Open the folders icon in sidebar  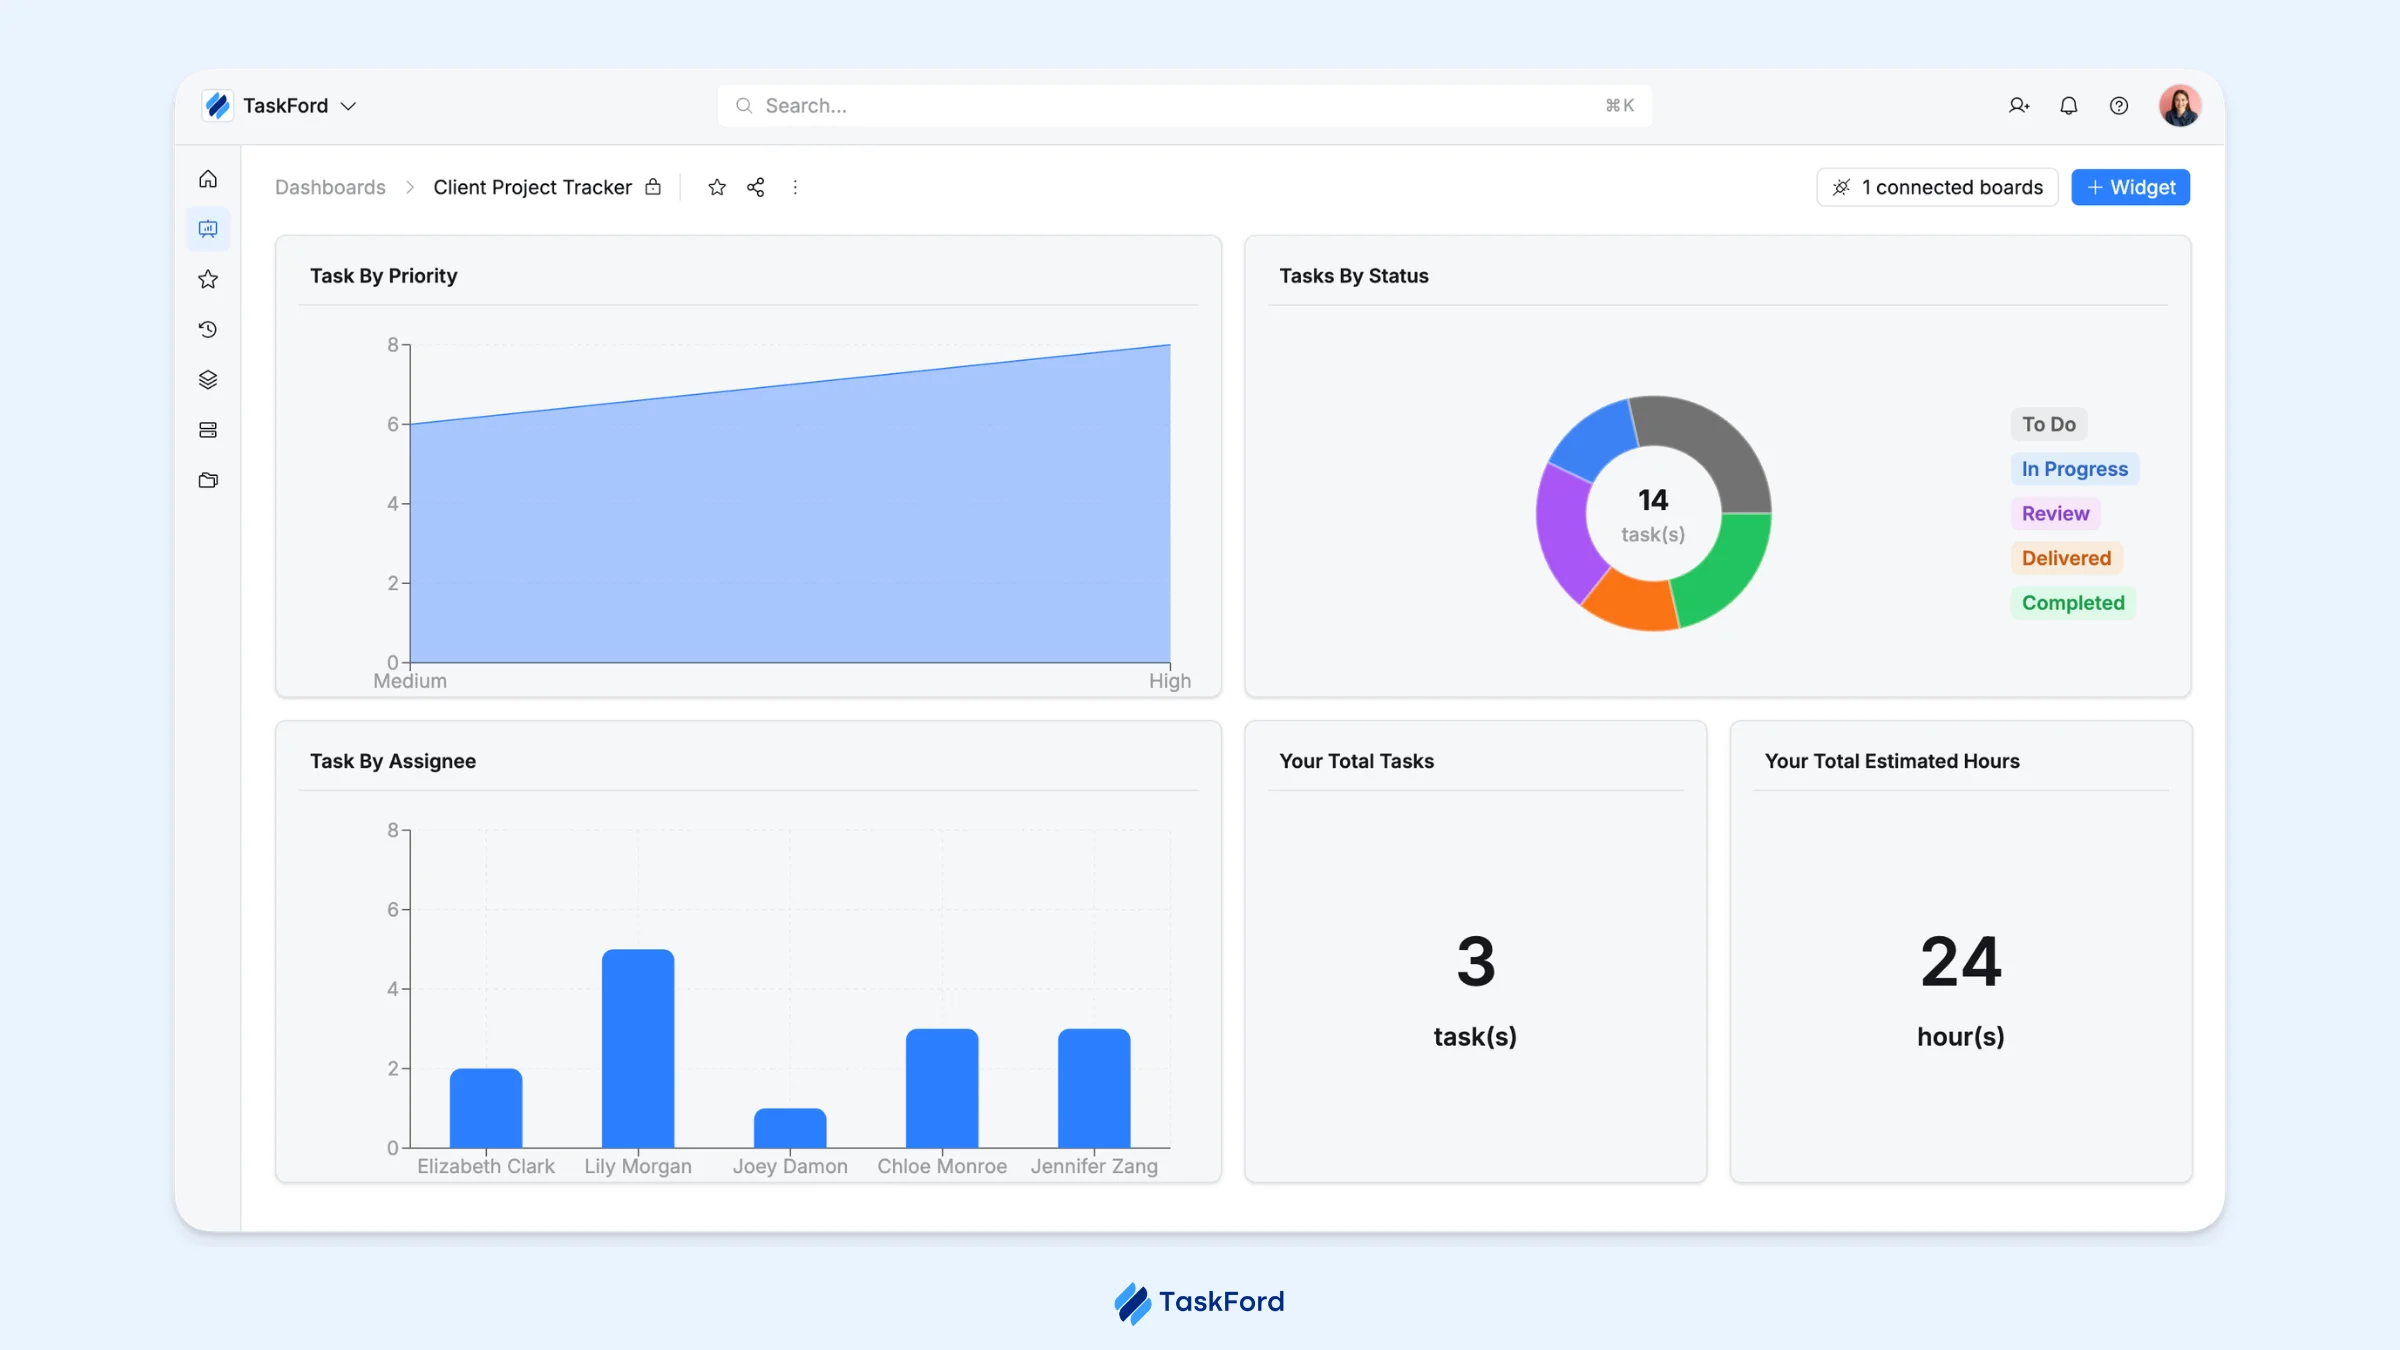[208, 480]
